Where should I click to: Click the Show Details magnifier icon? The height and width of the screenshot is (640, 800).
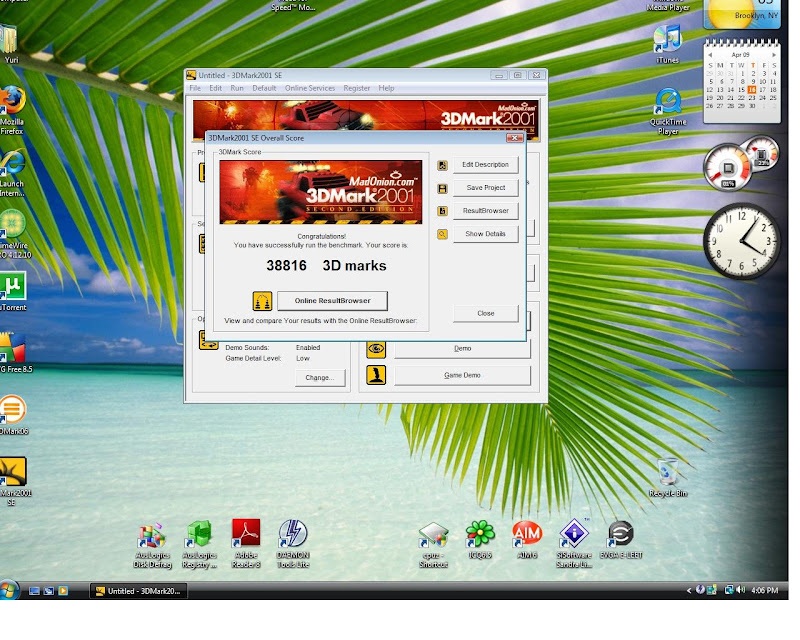pyautogui.click(x=442, y=234)
